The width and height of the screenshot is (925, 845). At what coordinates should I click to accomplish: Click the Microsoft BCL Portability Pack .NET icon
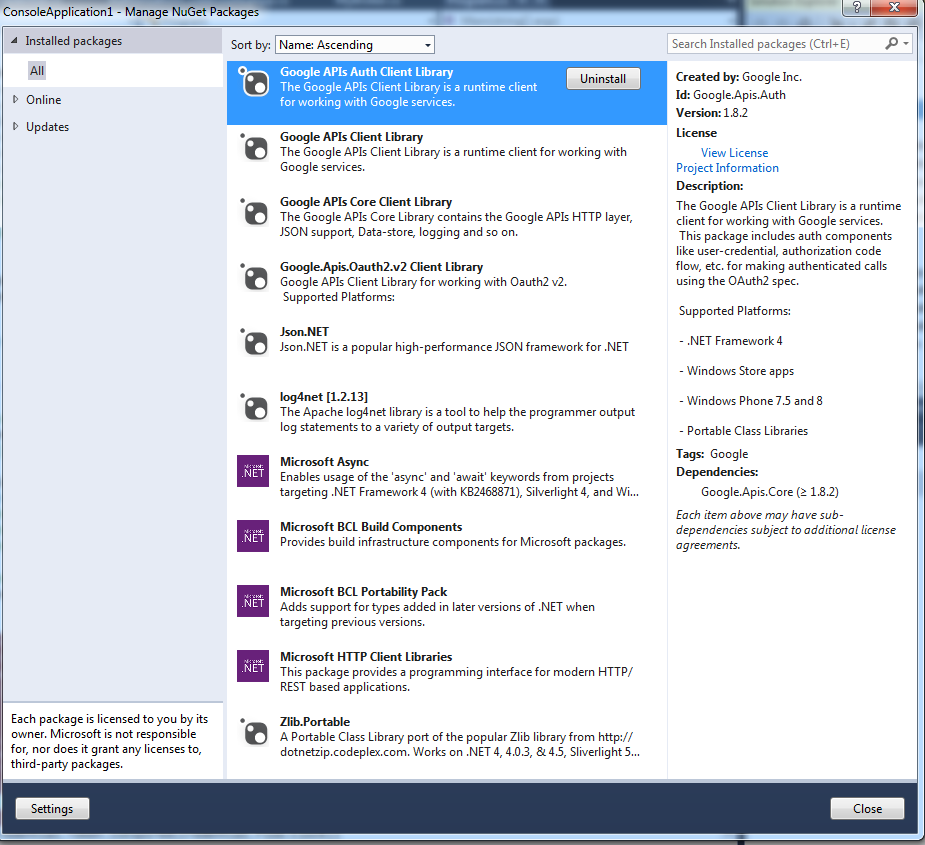point(253,601)
